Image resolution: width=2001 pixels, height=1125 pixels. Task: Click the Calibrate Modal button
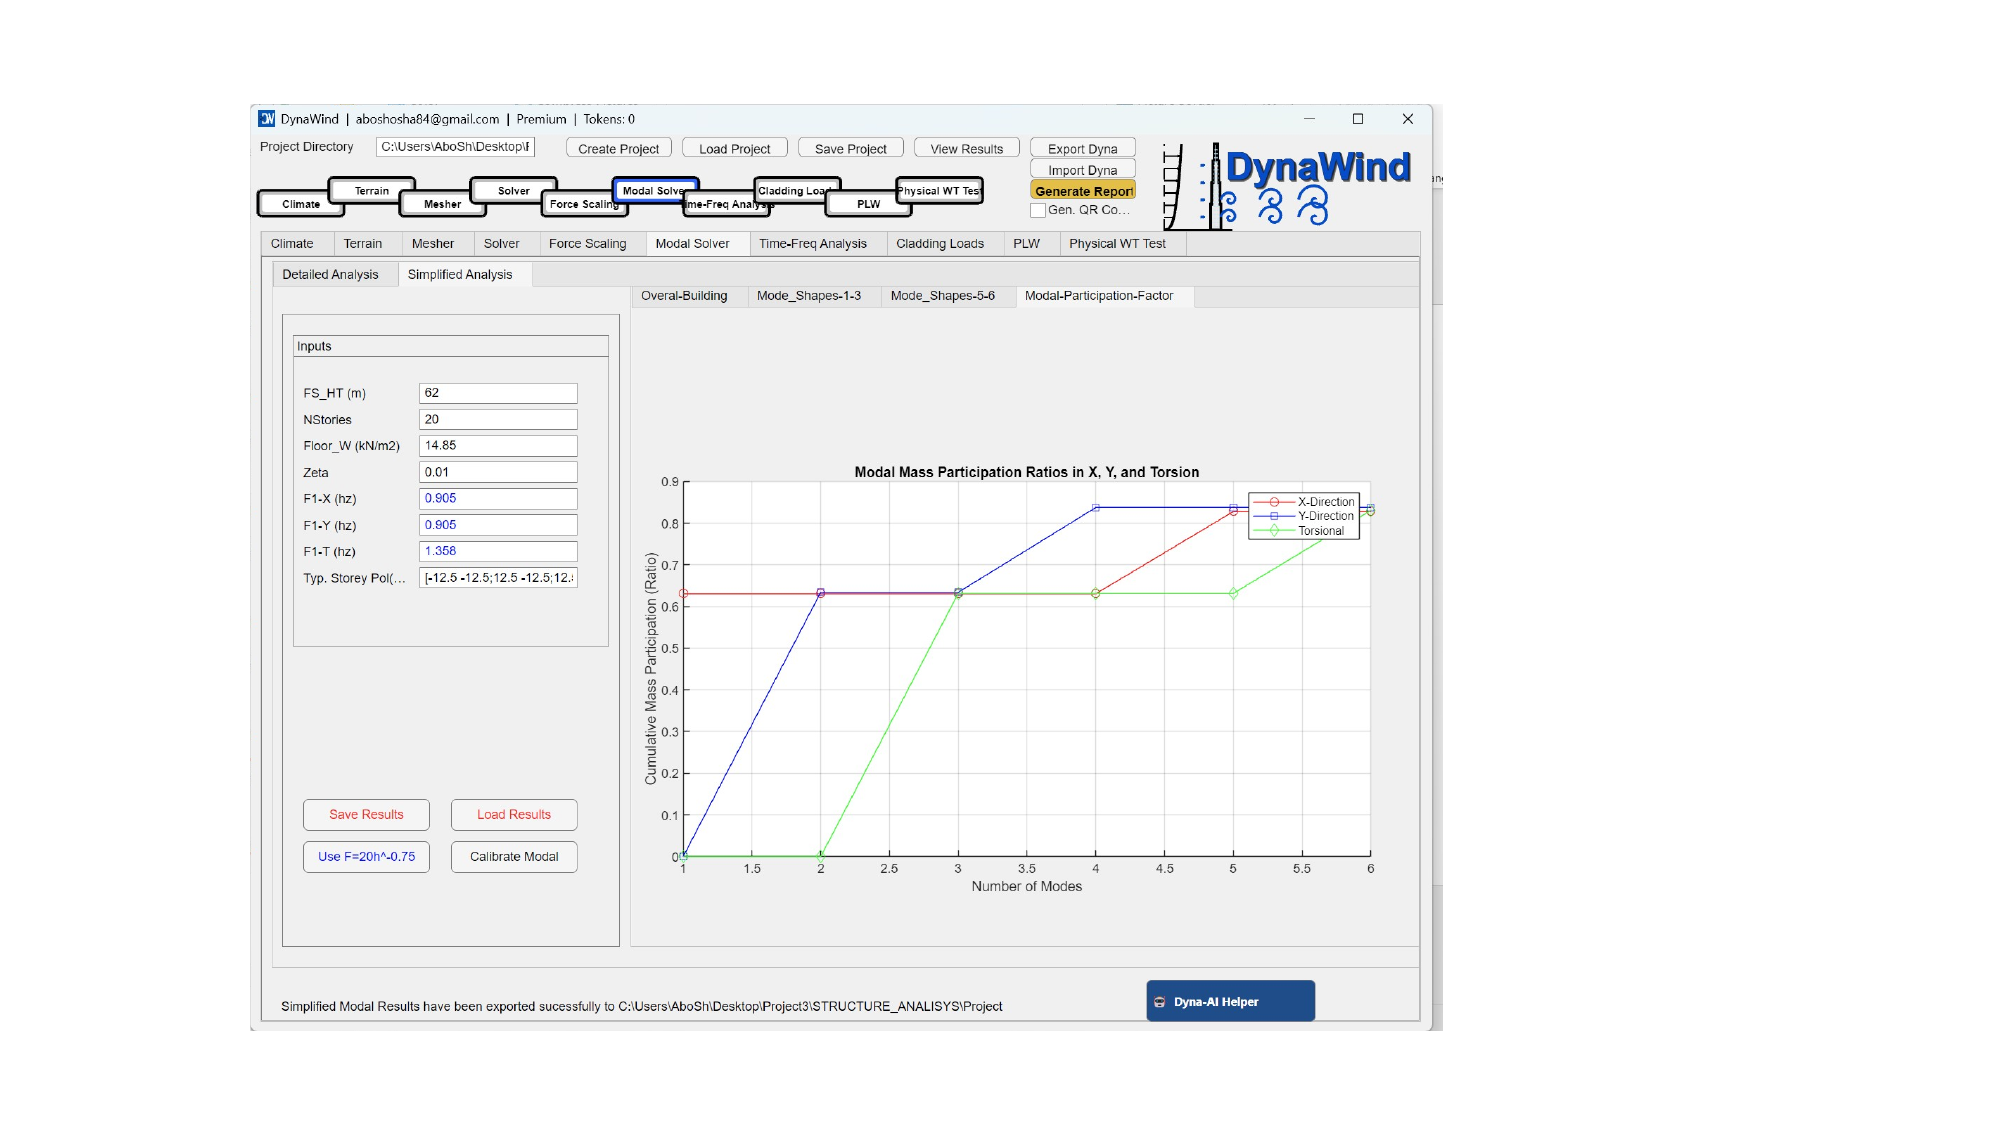coord(514,857)
